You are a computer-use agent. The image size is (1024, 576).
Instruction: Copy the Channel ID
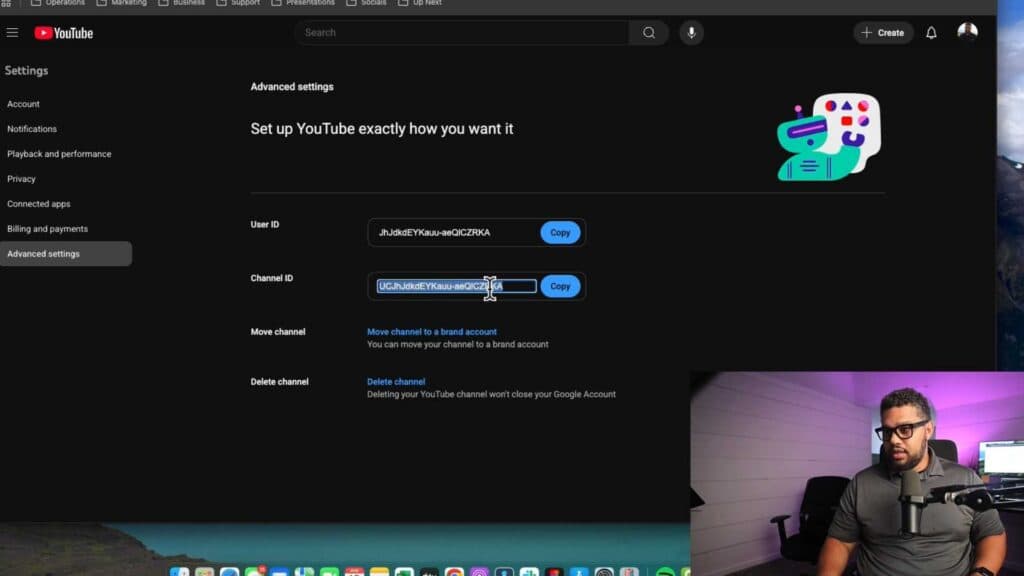[560, 286]
